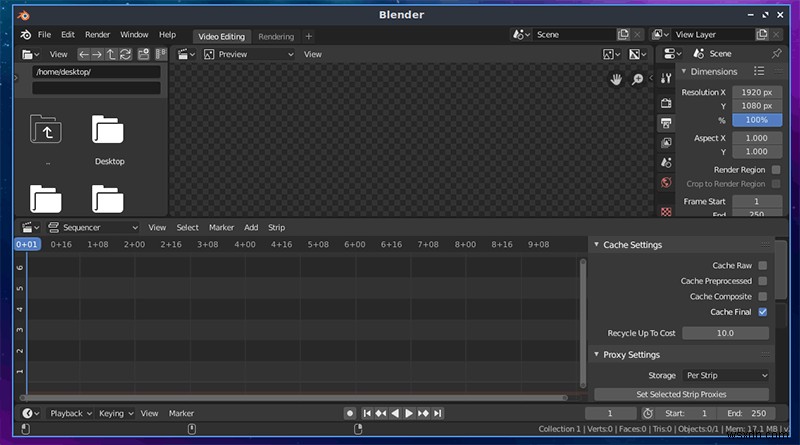Switch to the Rendering workspace tab
800x445 pixels.
(x=276, y=37)
